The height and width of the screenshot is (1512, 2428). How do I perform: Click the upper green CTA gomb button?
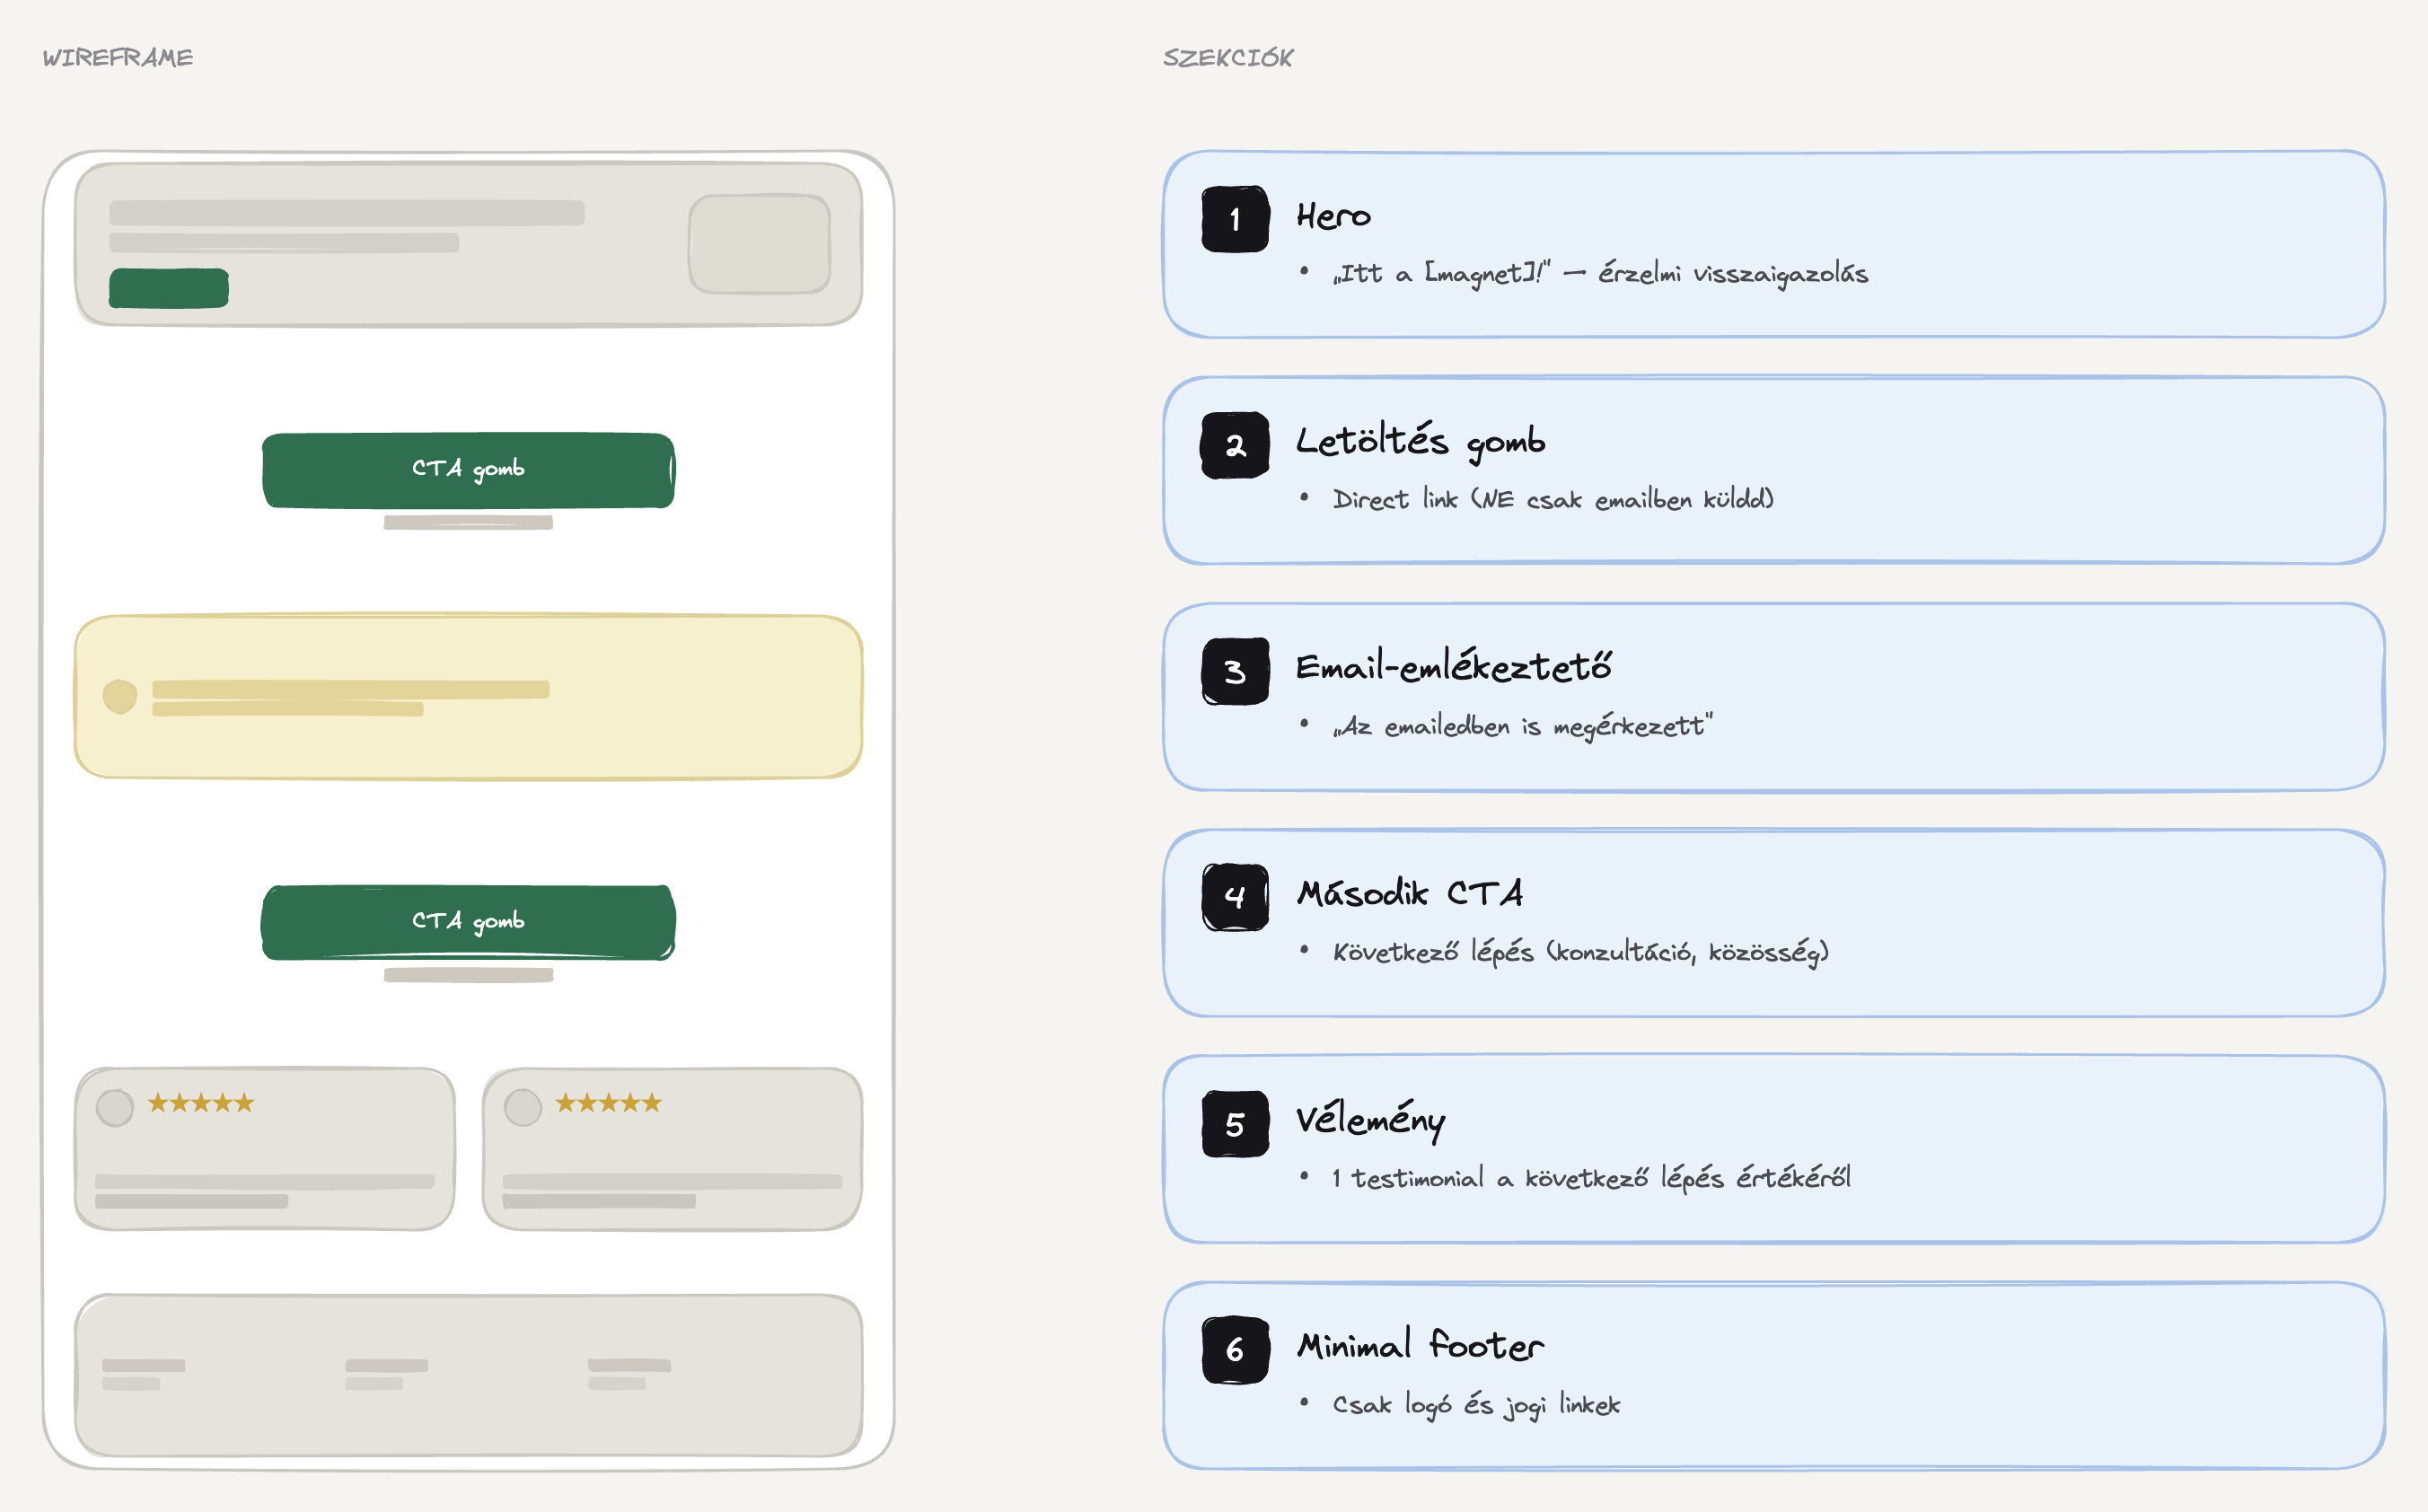point(468,470)
